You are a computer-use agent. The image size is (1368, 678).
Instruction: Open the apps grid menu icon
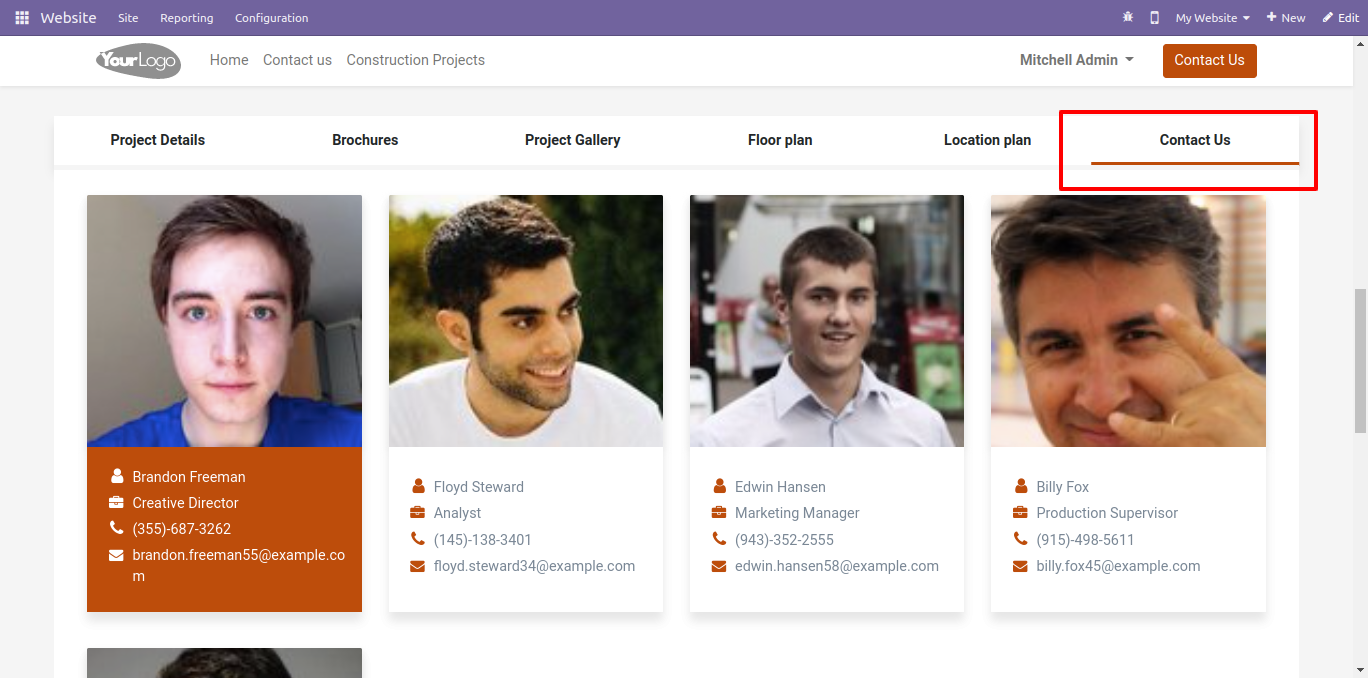[x=22, y=18]
